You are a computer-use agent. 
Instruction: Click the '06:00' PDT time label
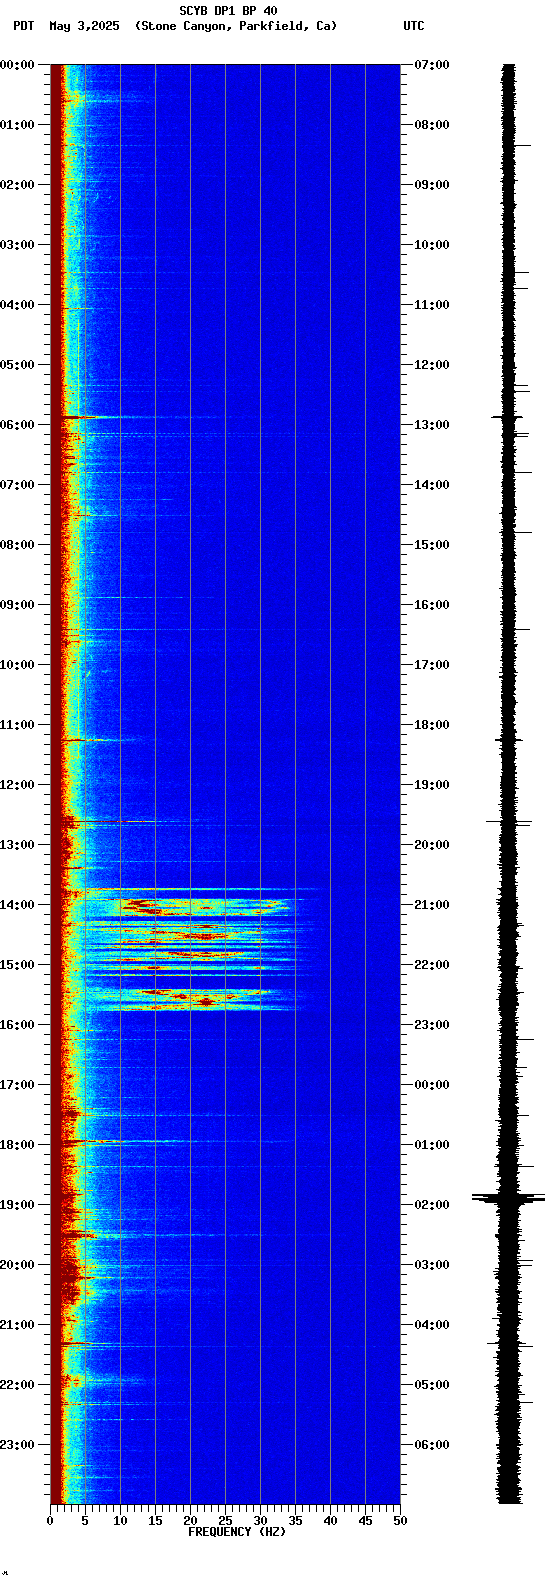[x=16, y=425]
